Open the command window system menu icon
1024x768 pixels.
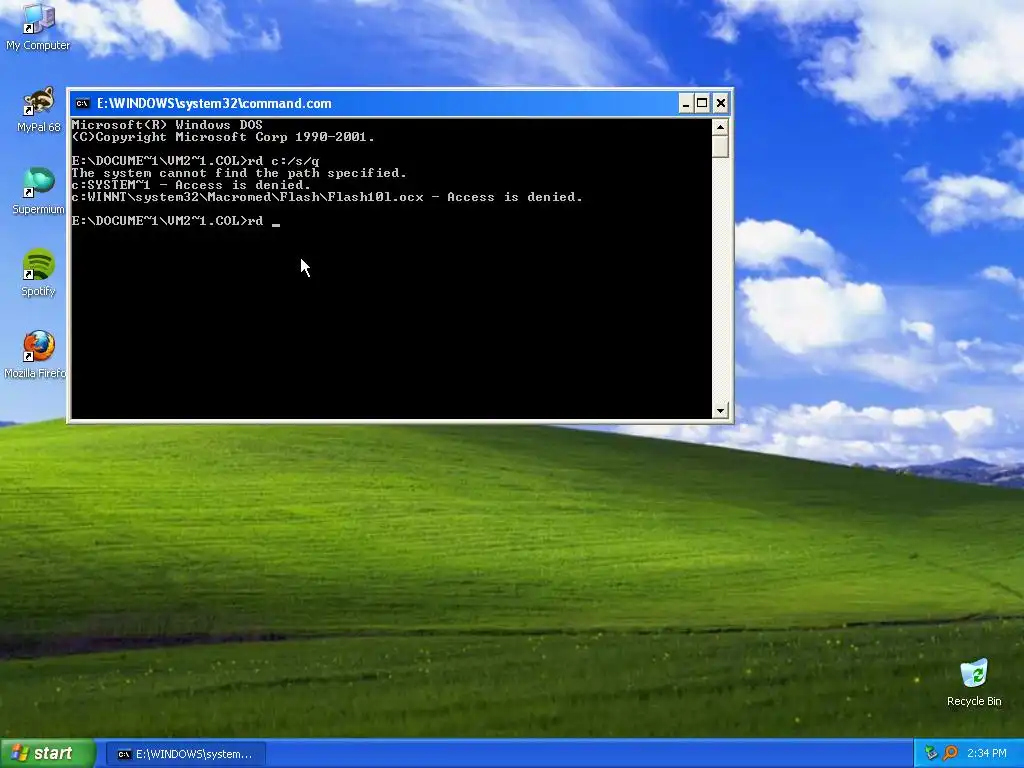(x=82, y=103)
